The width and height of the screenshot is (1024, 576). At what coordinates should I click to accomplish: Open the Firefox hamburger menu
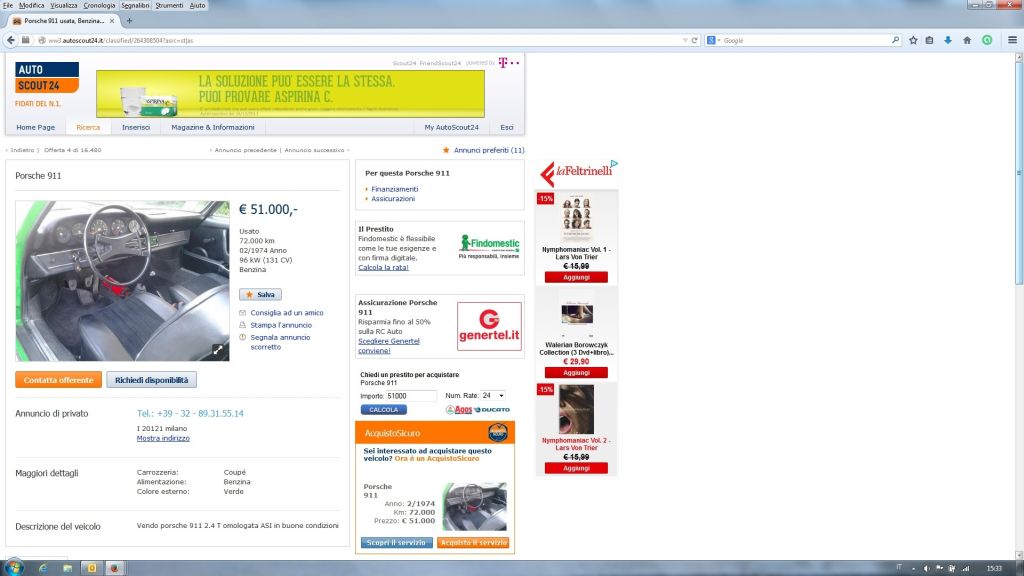[1012, 40]
